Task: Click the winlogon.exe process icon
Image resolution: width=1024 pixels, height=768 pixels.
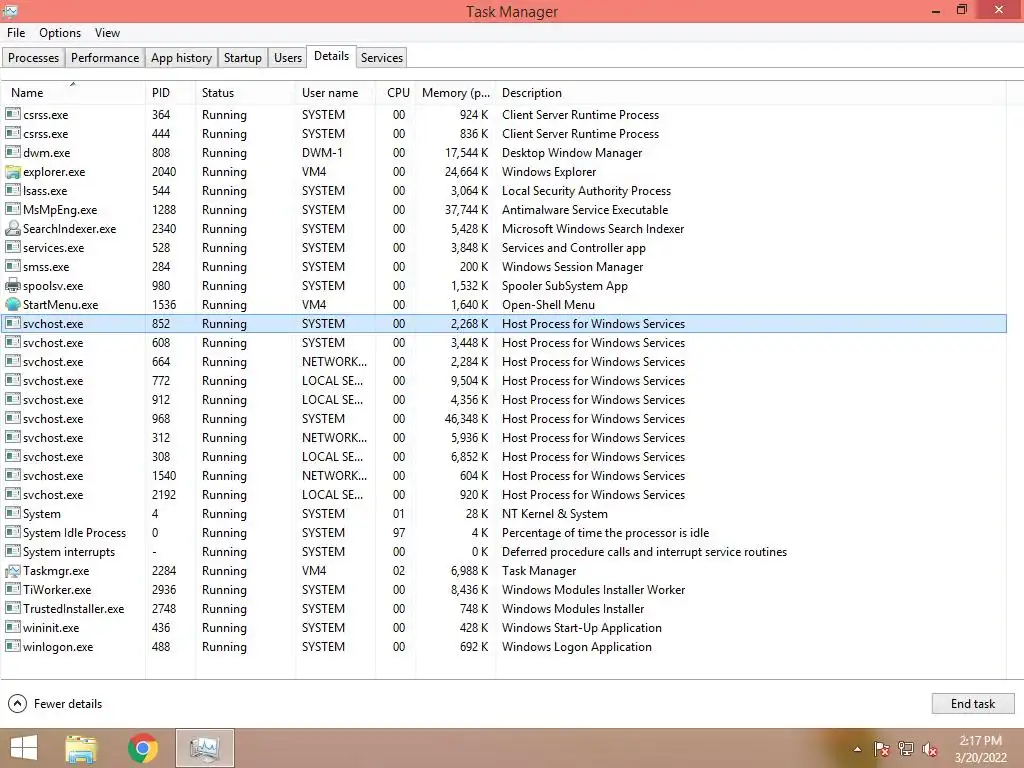Action: (x=12, y=647)
